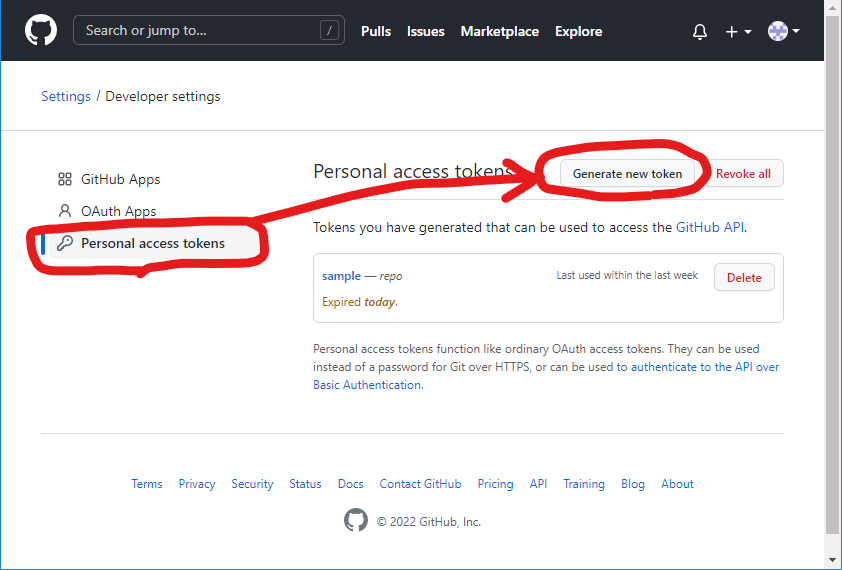Click the footer GitHub logo
The width and height of the screenshot is (842, 570).
click(356, 521)
